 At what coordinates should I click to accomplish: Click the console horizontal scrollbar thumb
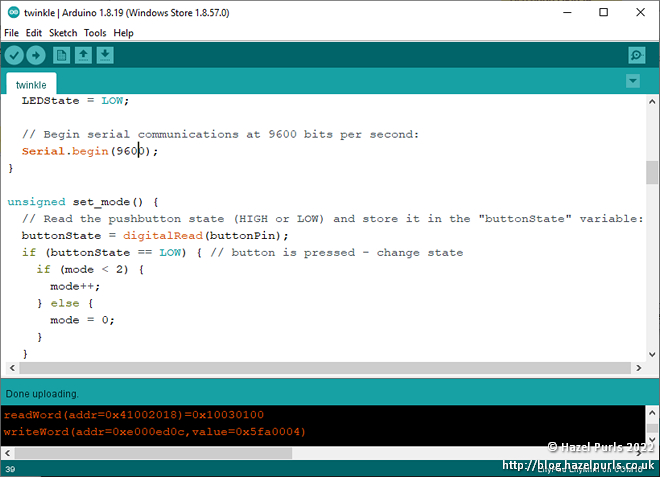pos(153,453)
